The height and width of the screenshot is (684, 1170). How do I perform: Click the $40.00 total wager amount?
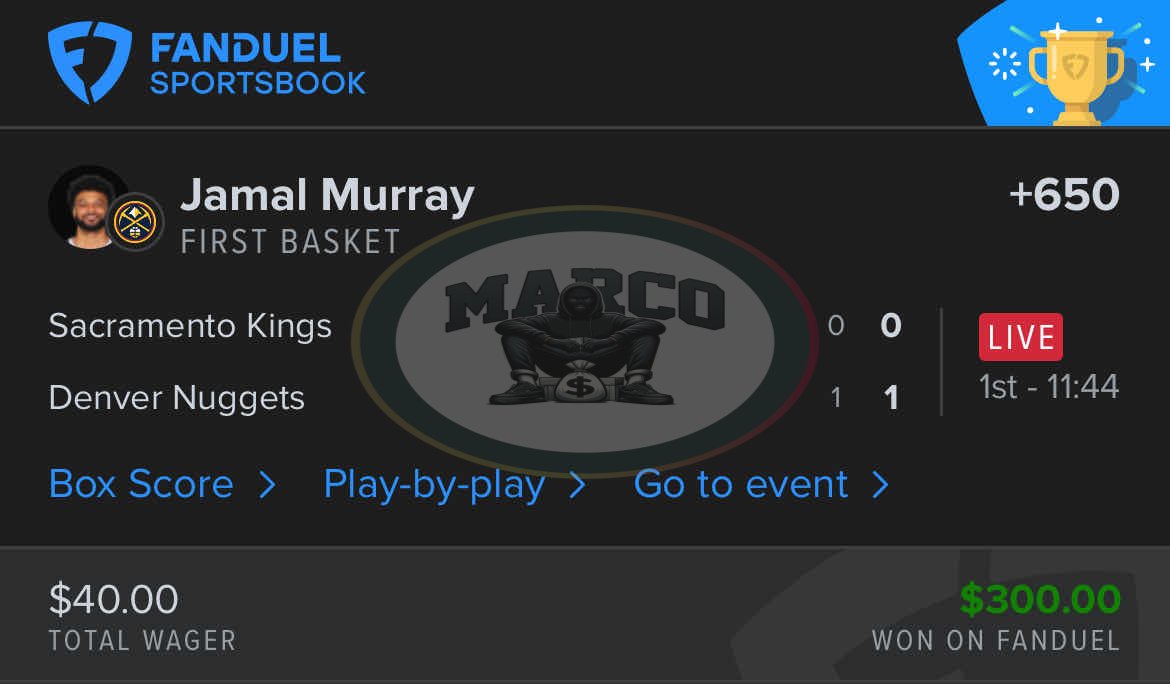[113, 599]
